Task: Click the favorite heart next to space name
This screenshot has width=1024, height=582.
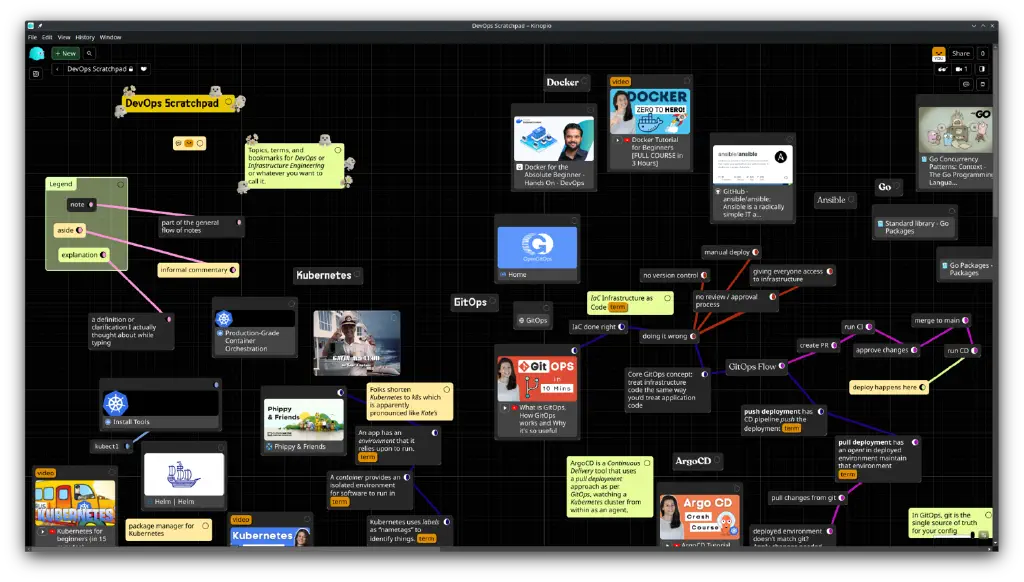Action: point(144,69)
